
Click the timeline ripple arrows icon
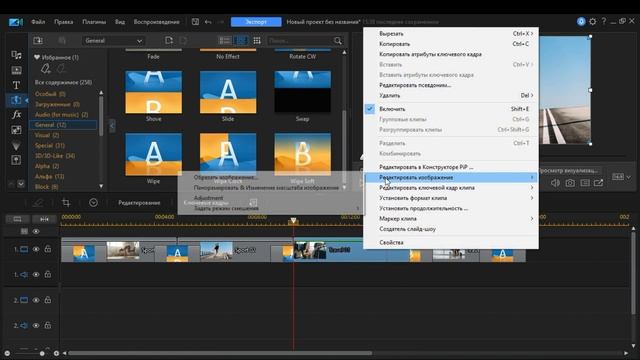(x=44, y=219)
